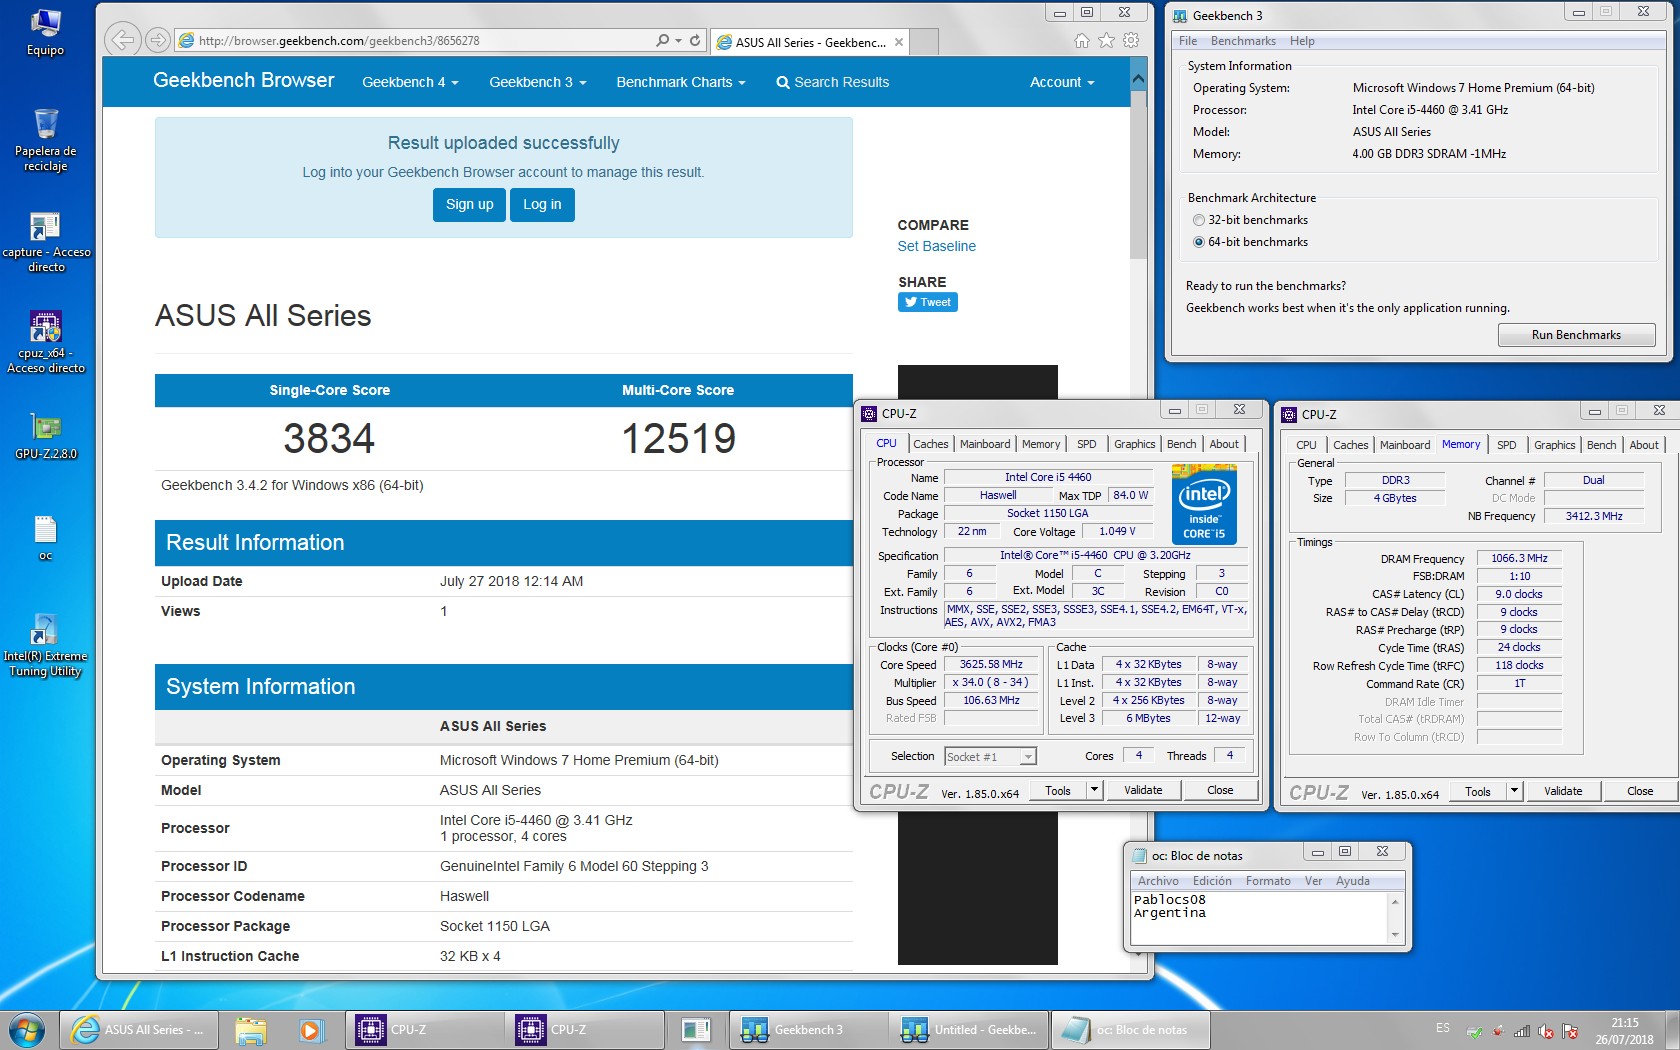Click the Log in button
1680x1050 pixels.
pyautogui.click(x=542, y=204)
